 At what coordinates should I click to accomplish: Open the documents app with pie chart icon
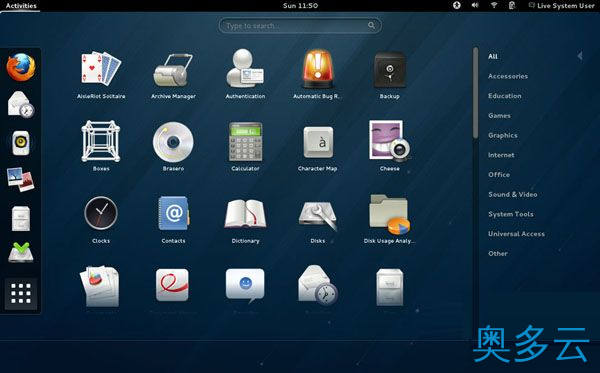coord(100,286)
